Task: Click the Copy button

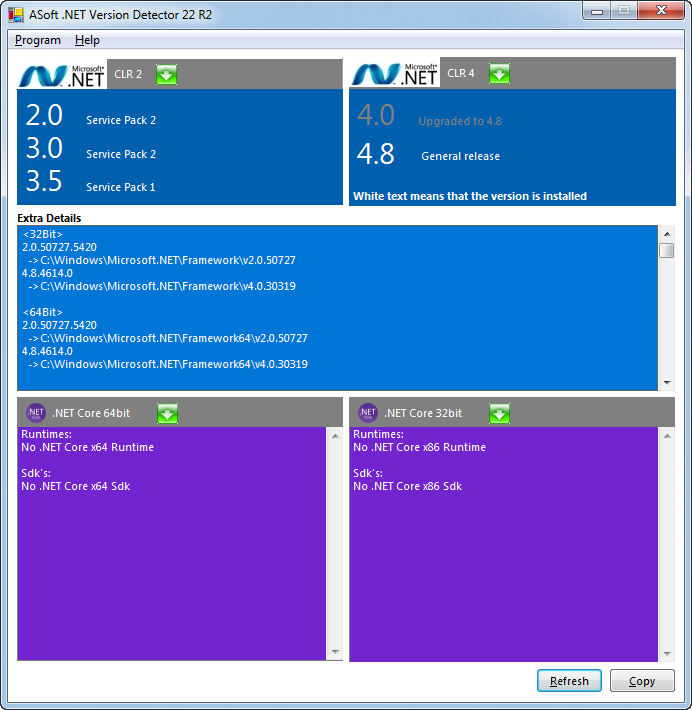Action: 642,681
